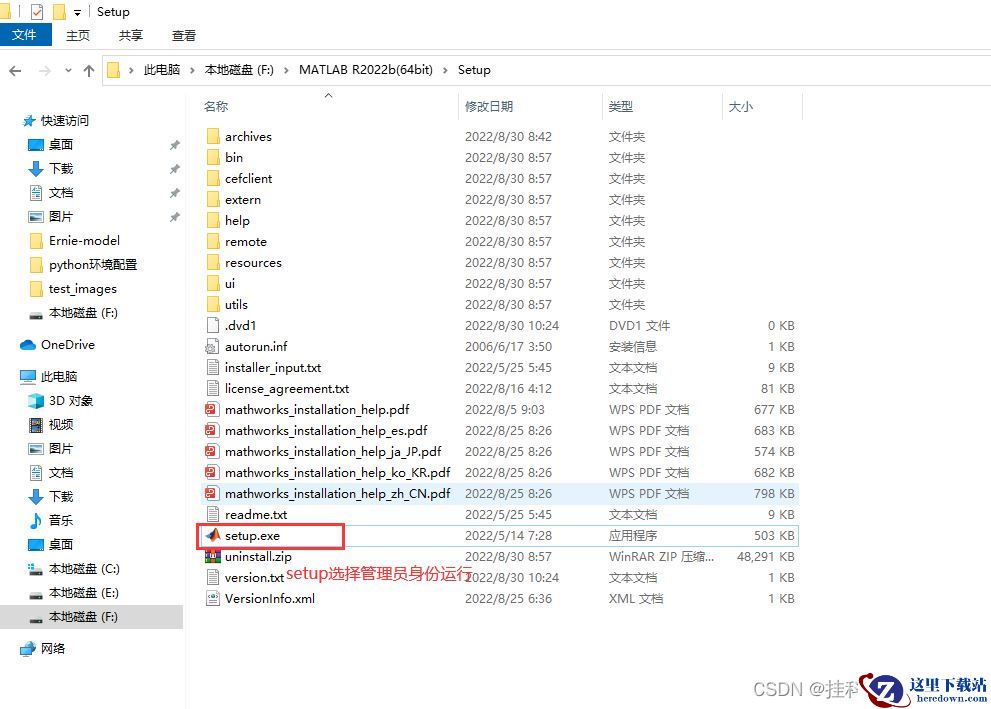The width and height of the screenshot is (991, 709).
Task: Open 音乐 library in the sidebar
Action: [61, 521]
